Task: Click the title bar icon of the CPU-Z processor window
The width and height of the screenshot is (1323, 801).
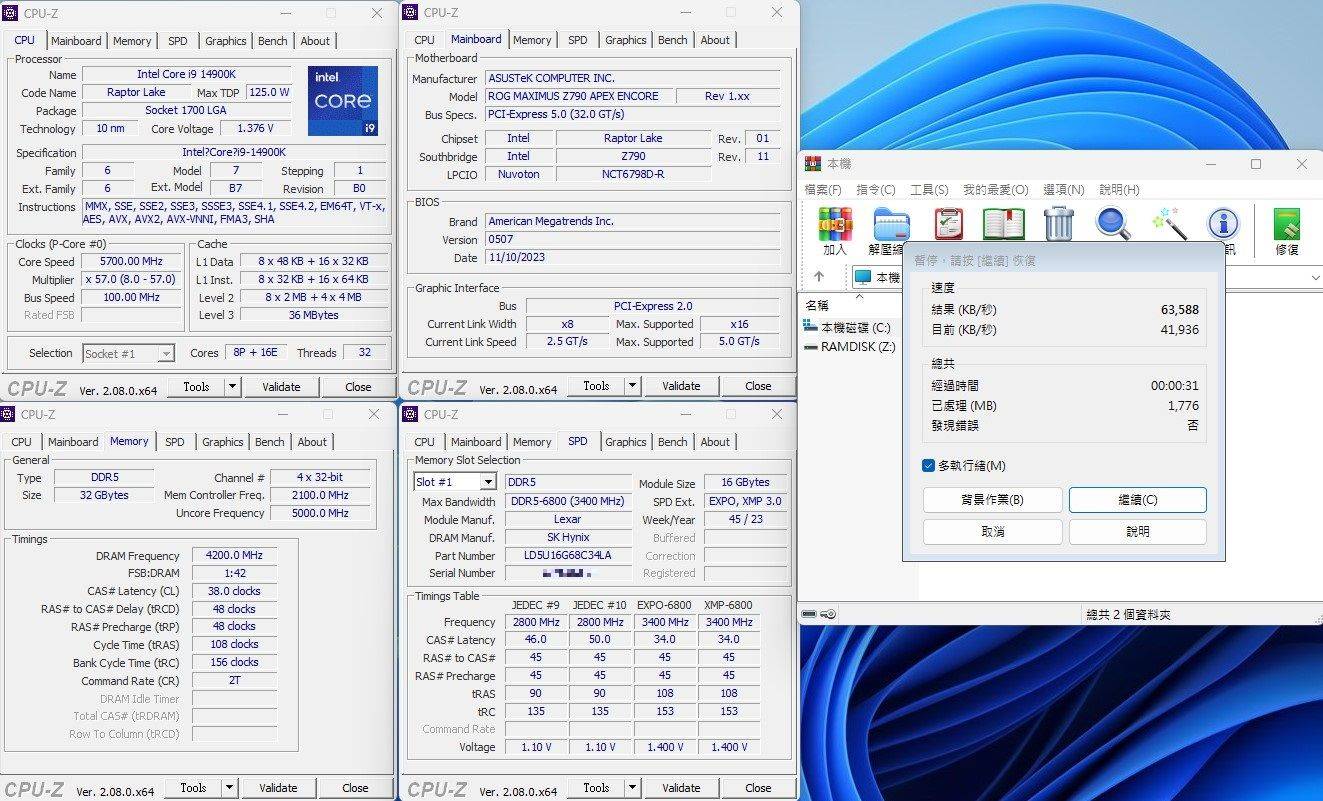Action: tap(11, 14)
